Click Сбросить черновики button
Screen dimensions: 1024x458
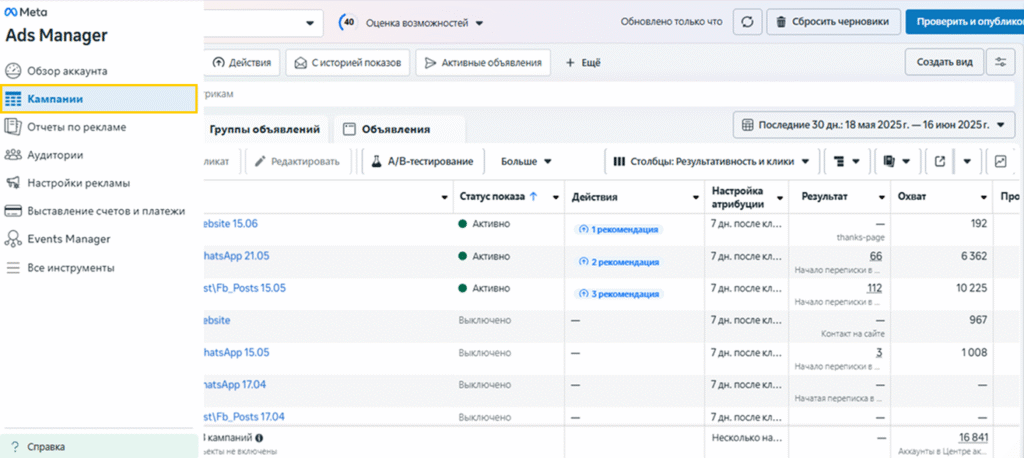pyautogui.click(x=833, y=22)
